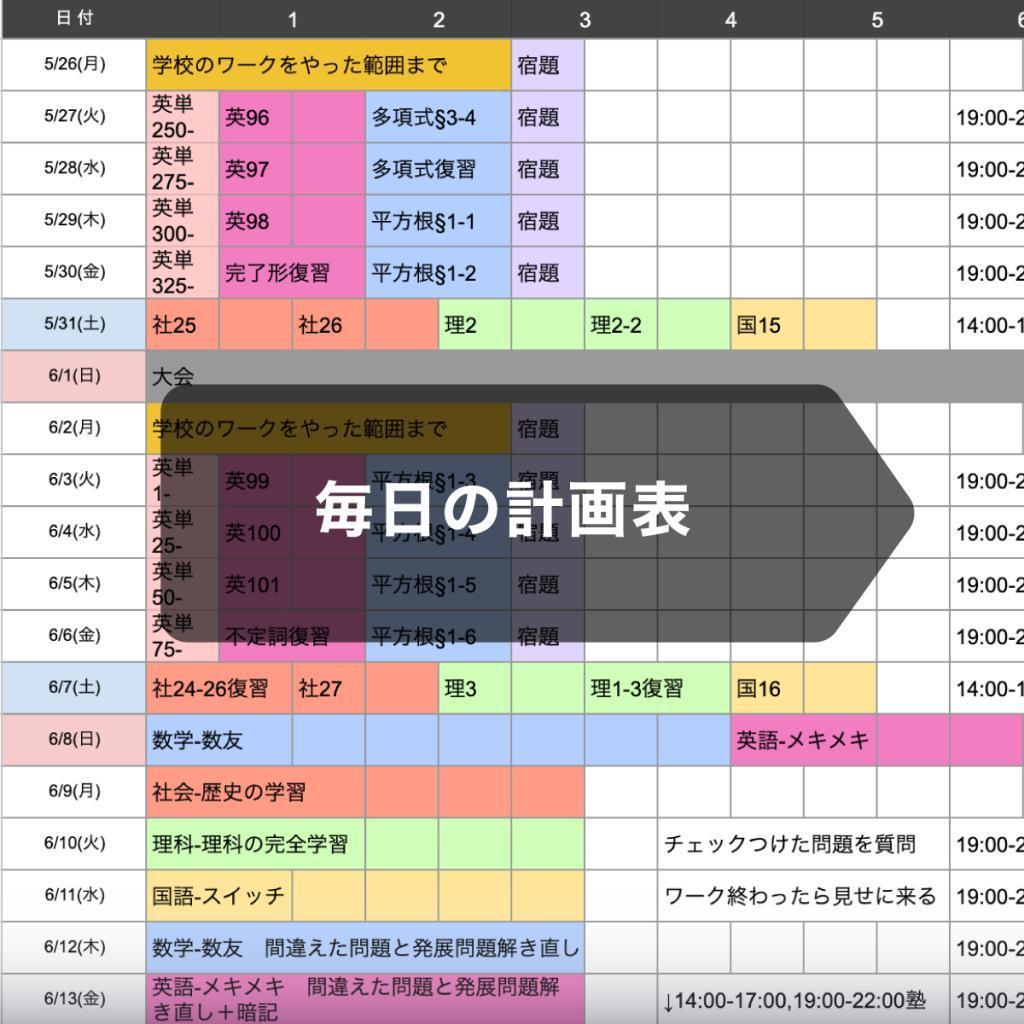Click the 5/27(火) date cell

coord(74,117)
